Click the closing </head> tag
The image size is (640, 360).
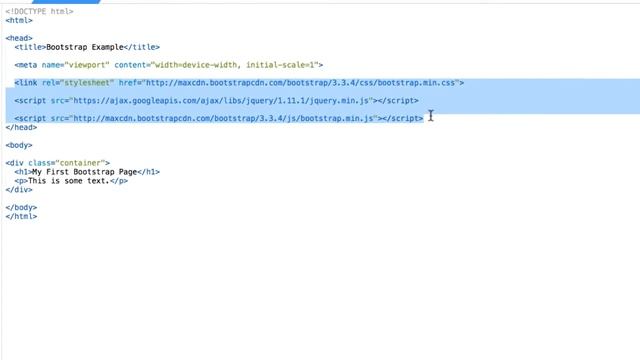21,127
